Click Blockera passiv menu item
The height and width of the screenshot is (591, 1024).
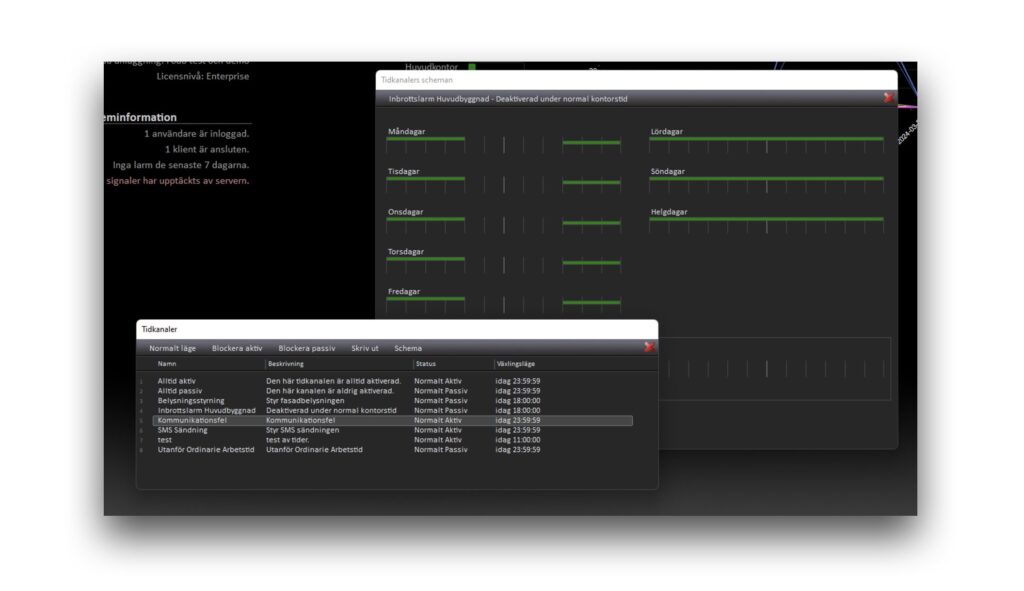307,348
